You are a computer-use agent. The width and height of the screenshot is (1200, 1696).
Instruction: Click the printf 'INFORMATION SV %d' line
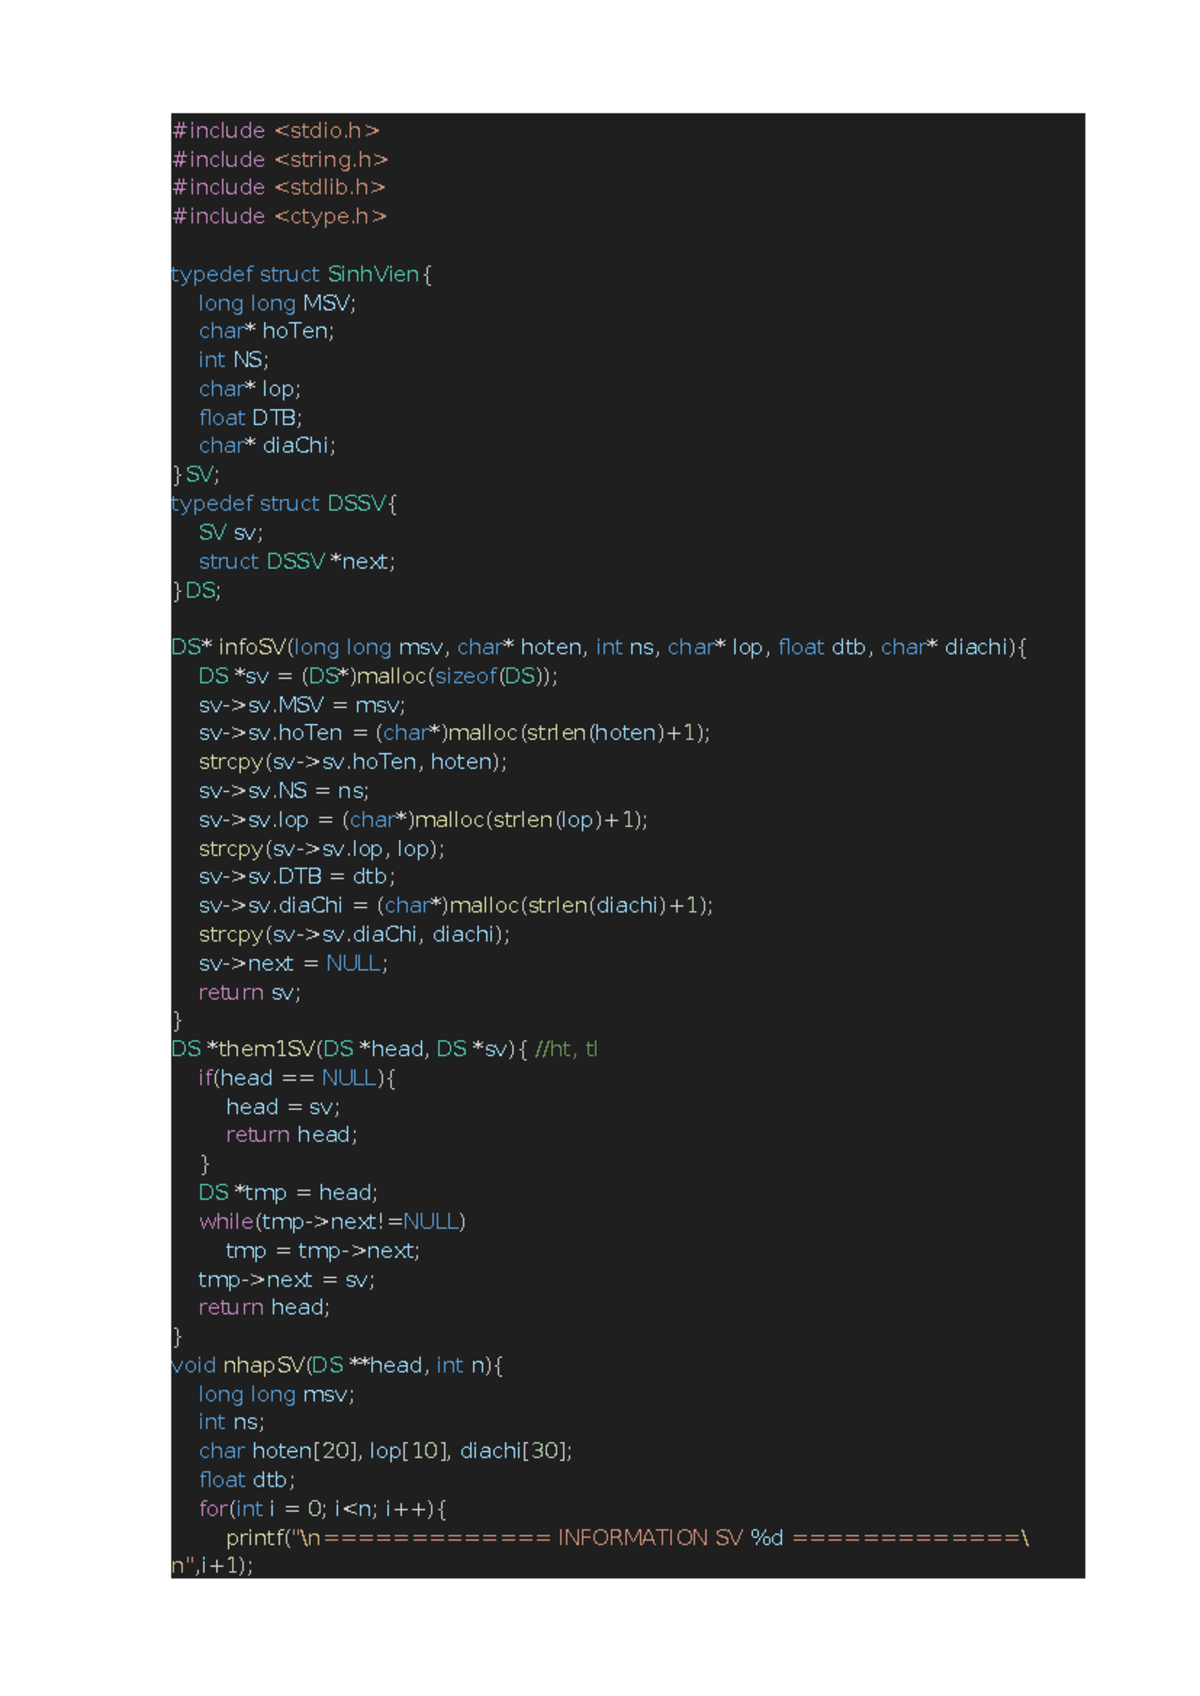pos(627,1538)
